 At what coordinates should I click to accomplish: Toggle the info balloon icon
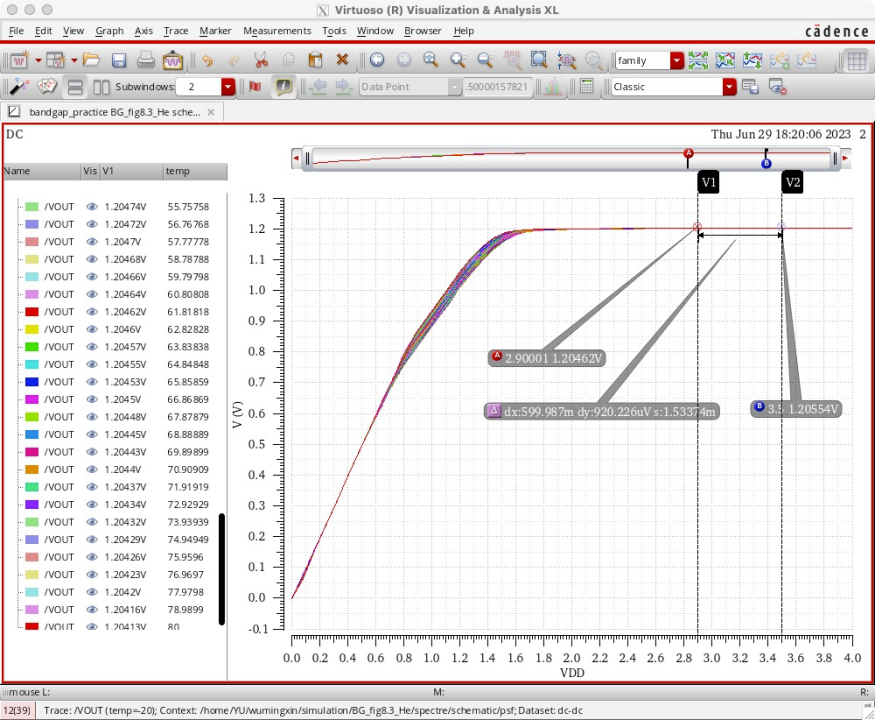coord(283,87)
